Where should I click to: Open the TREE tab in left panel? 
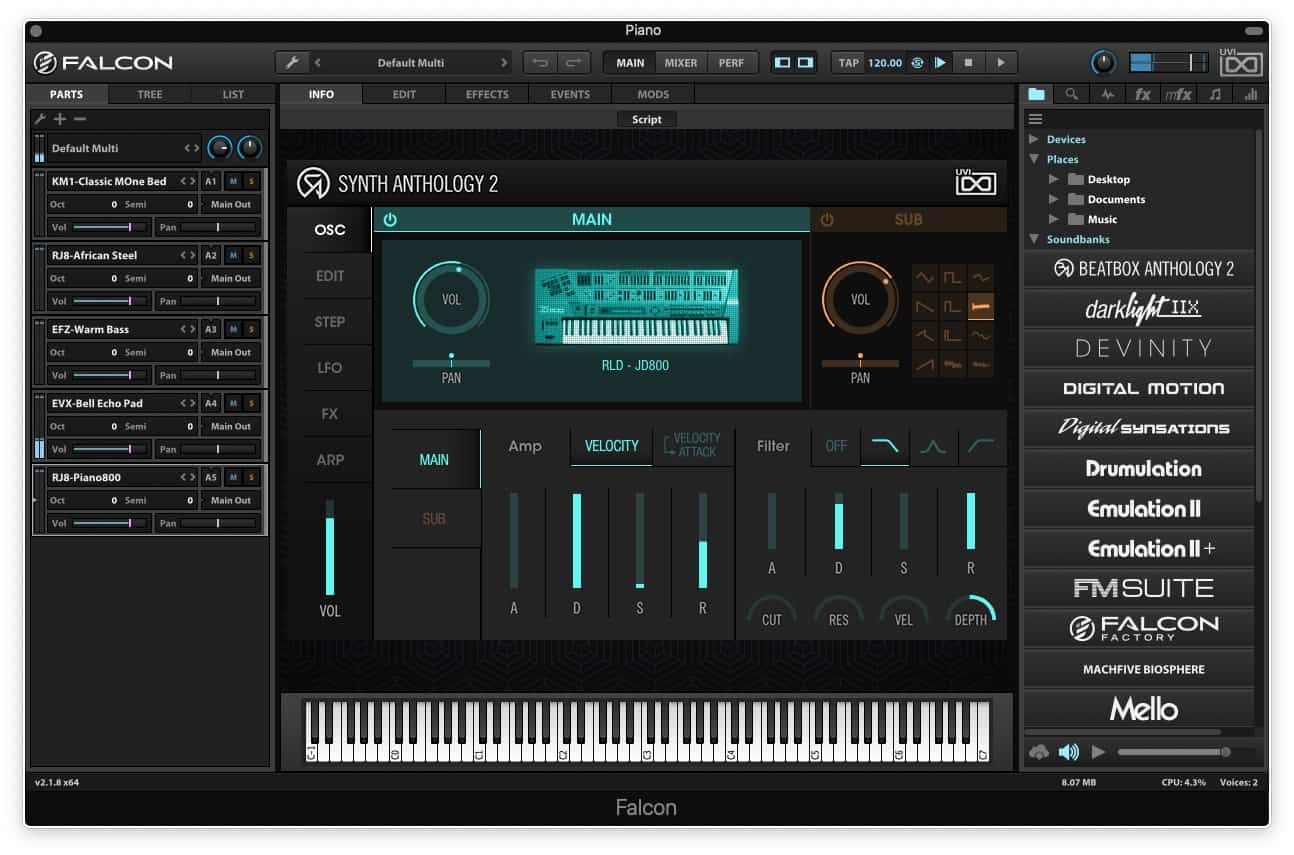click(x=150, y=94)
